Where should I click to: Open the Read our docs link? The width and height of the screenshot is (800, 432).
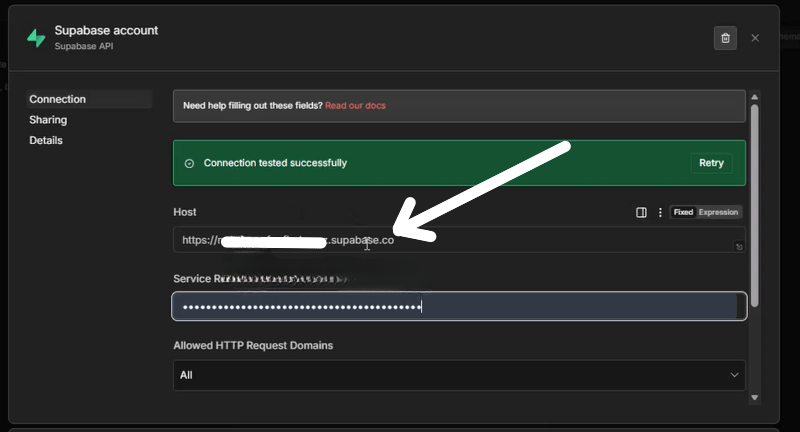click(x=355, y=106)
